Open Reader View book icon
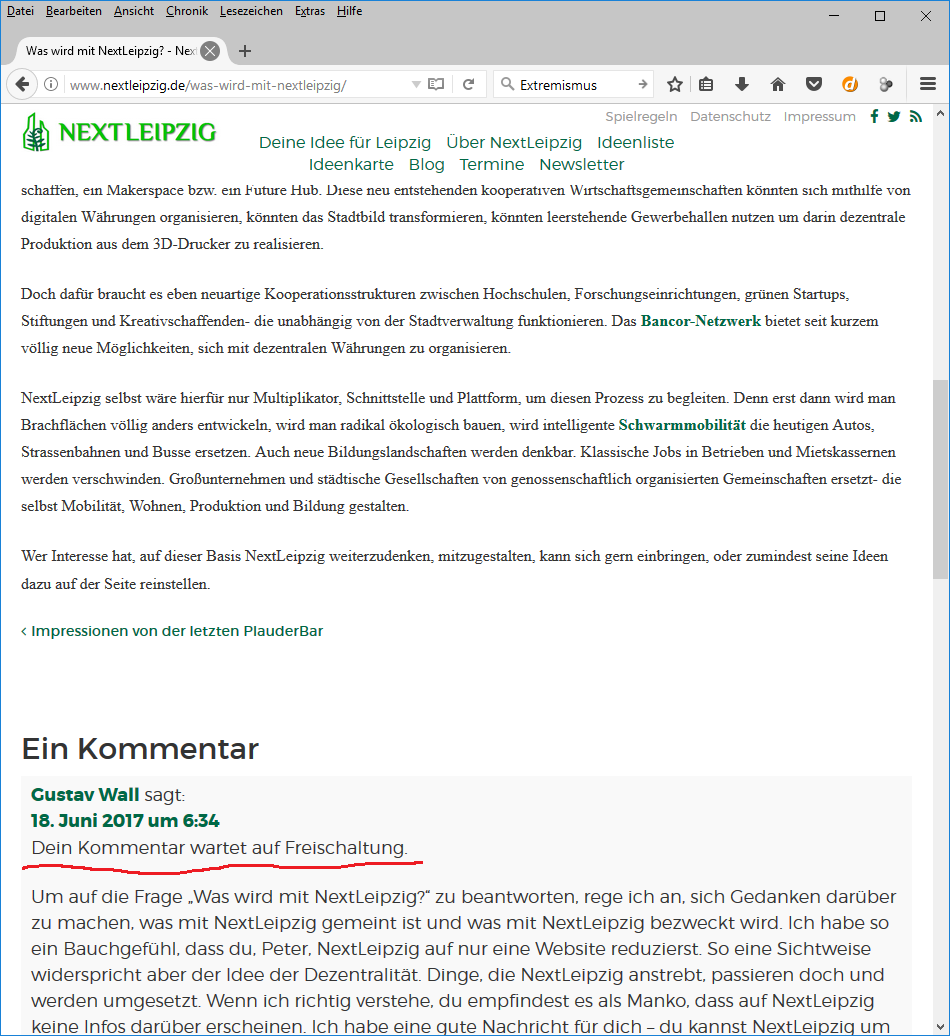 tap(436, 85)
